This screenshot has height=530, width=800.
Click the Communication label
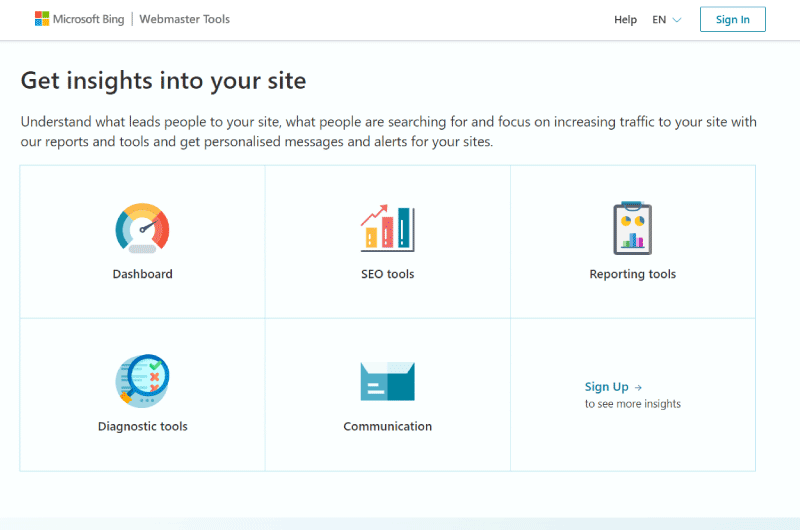pyautogui.click(x=388, y=426)
